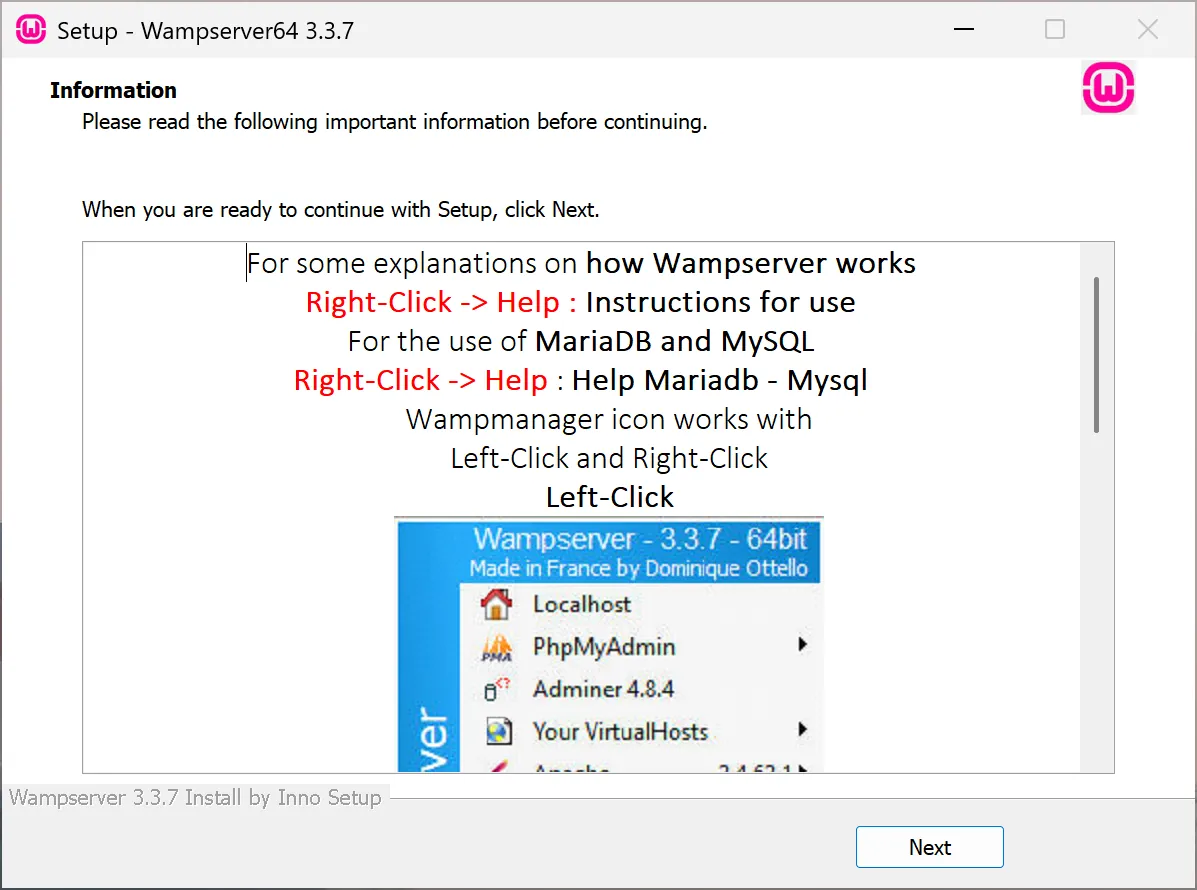Maximize the Setup window
Screen dimensions: 1197x890
click(x=1055, y=30)
